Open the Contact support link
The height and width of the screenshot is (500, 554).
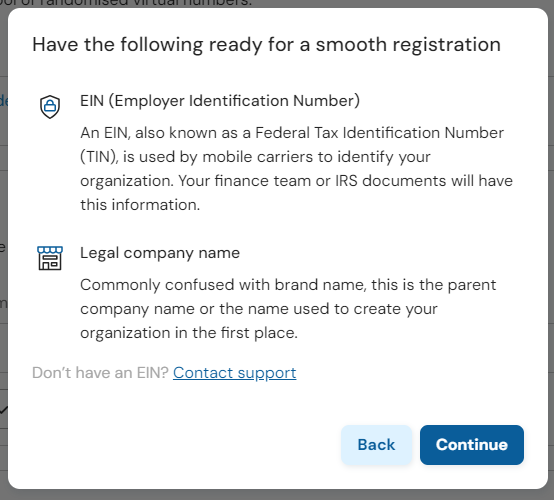point(235,373)
